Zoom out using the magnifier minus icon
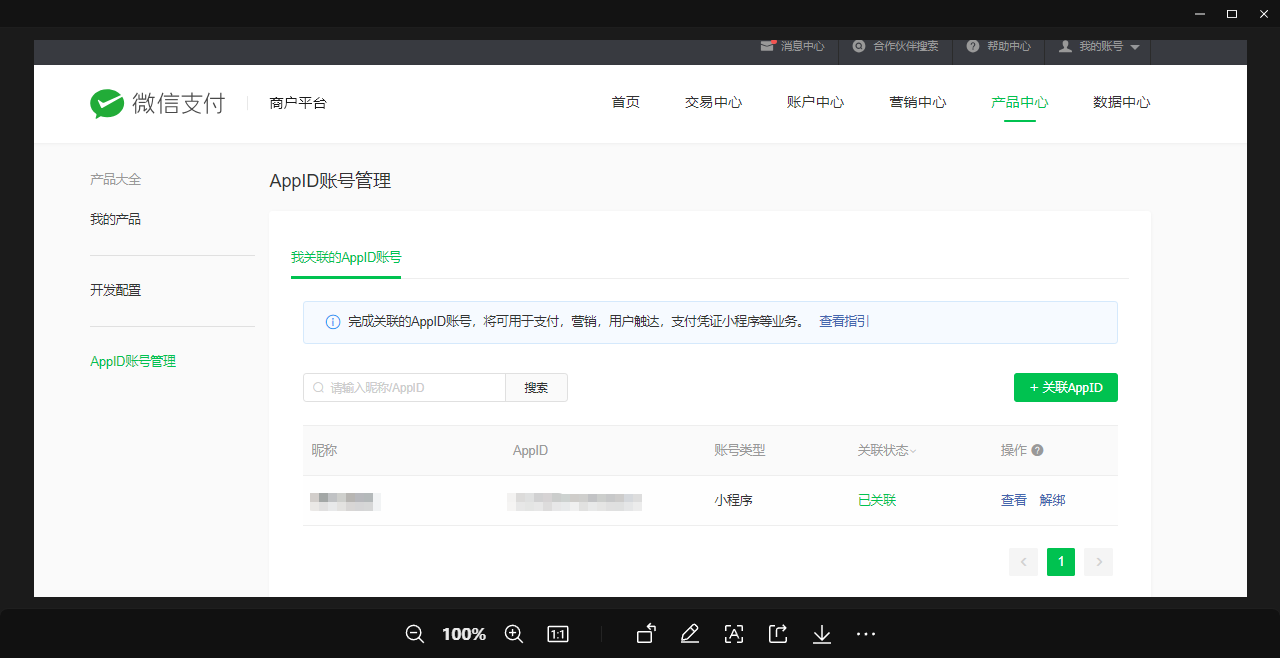 click(x=415, y=634)
